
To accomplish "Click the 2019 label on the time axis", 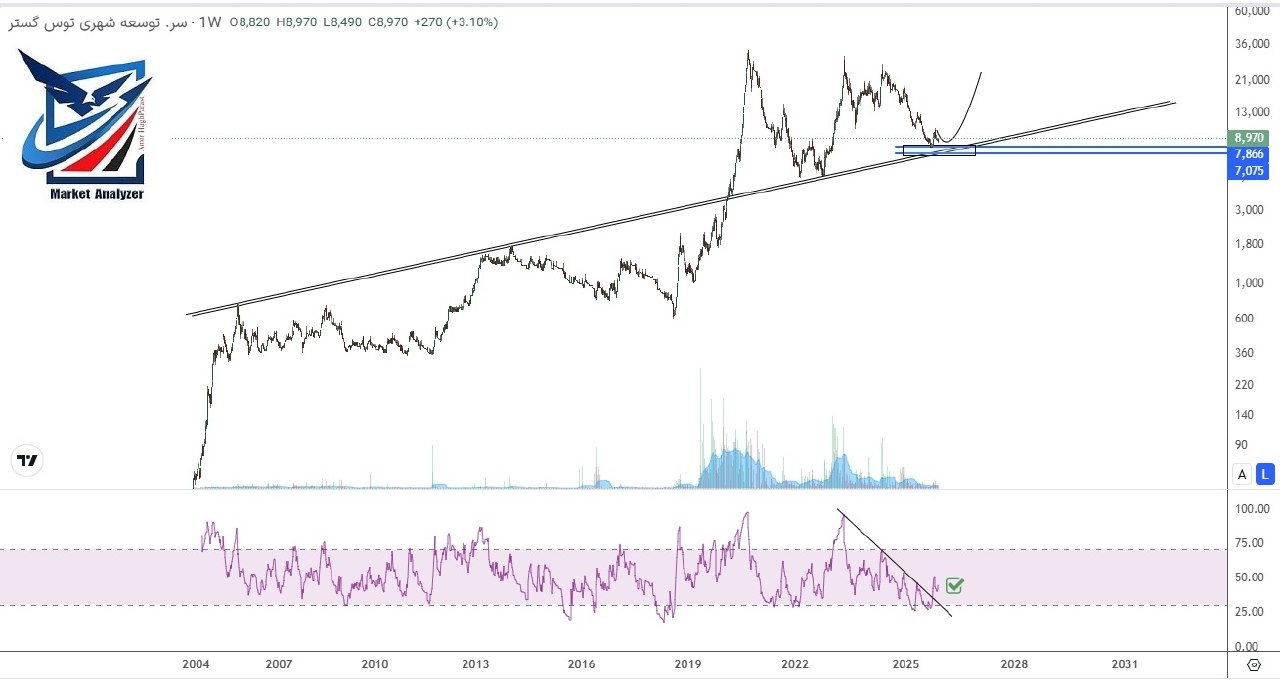I will pyautogui.click(x=688, y=663).
